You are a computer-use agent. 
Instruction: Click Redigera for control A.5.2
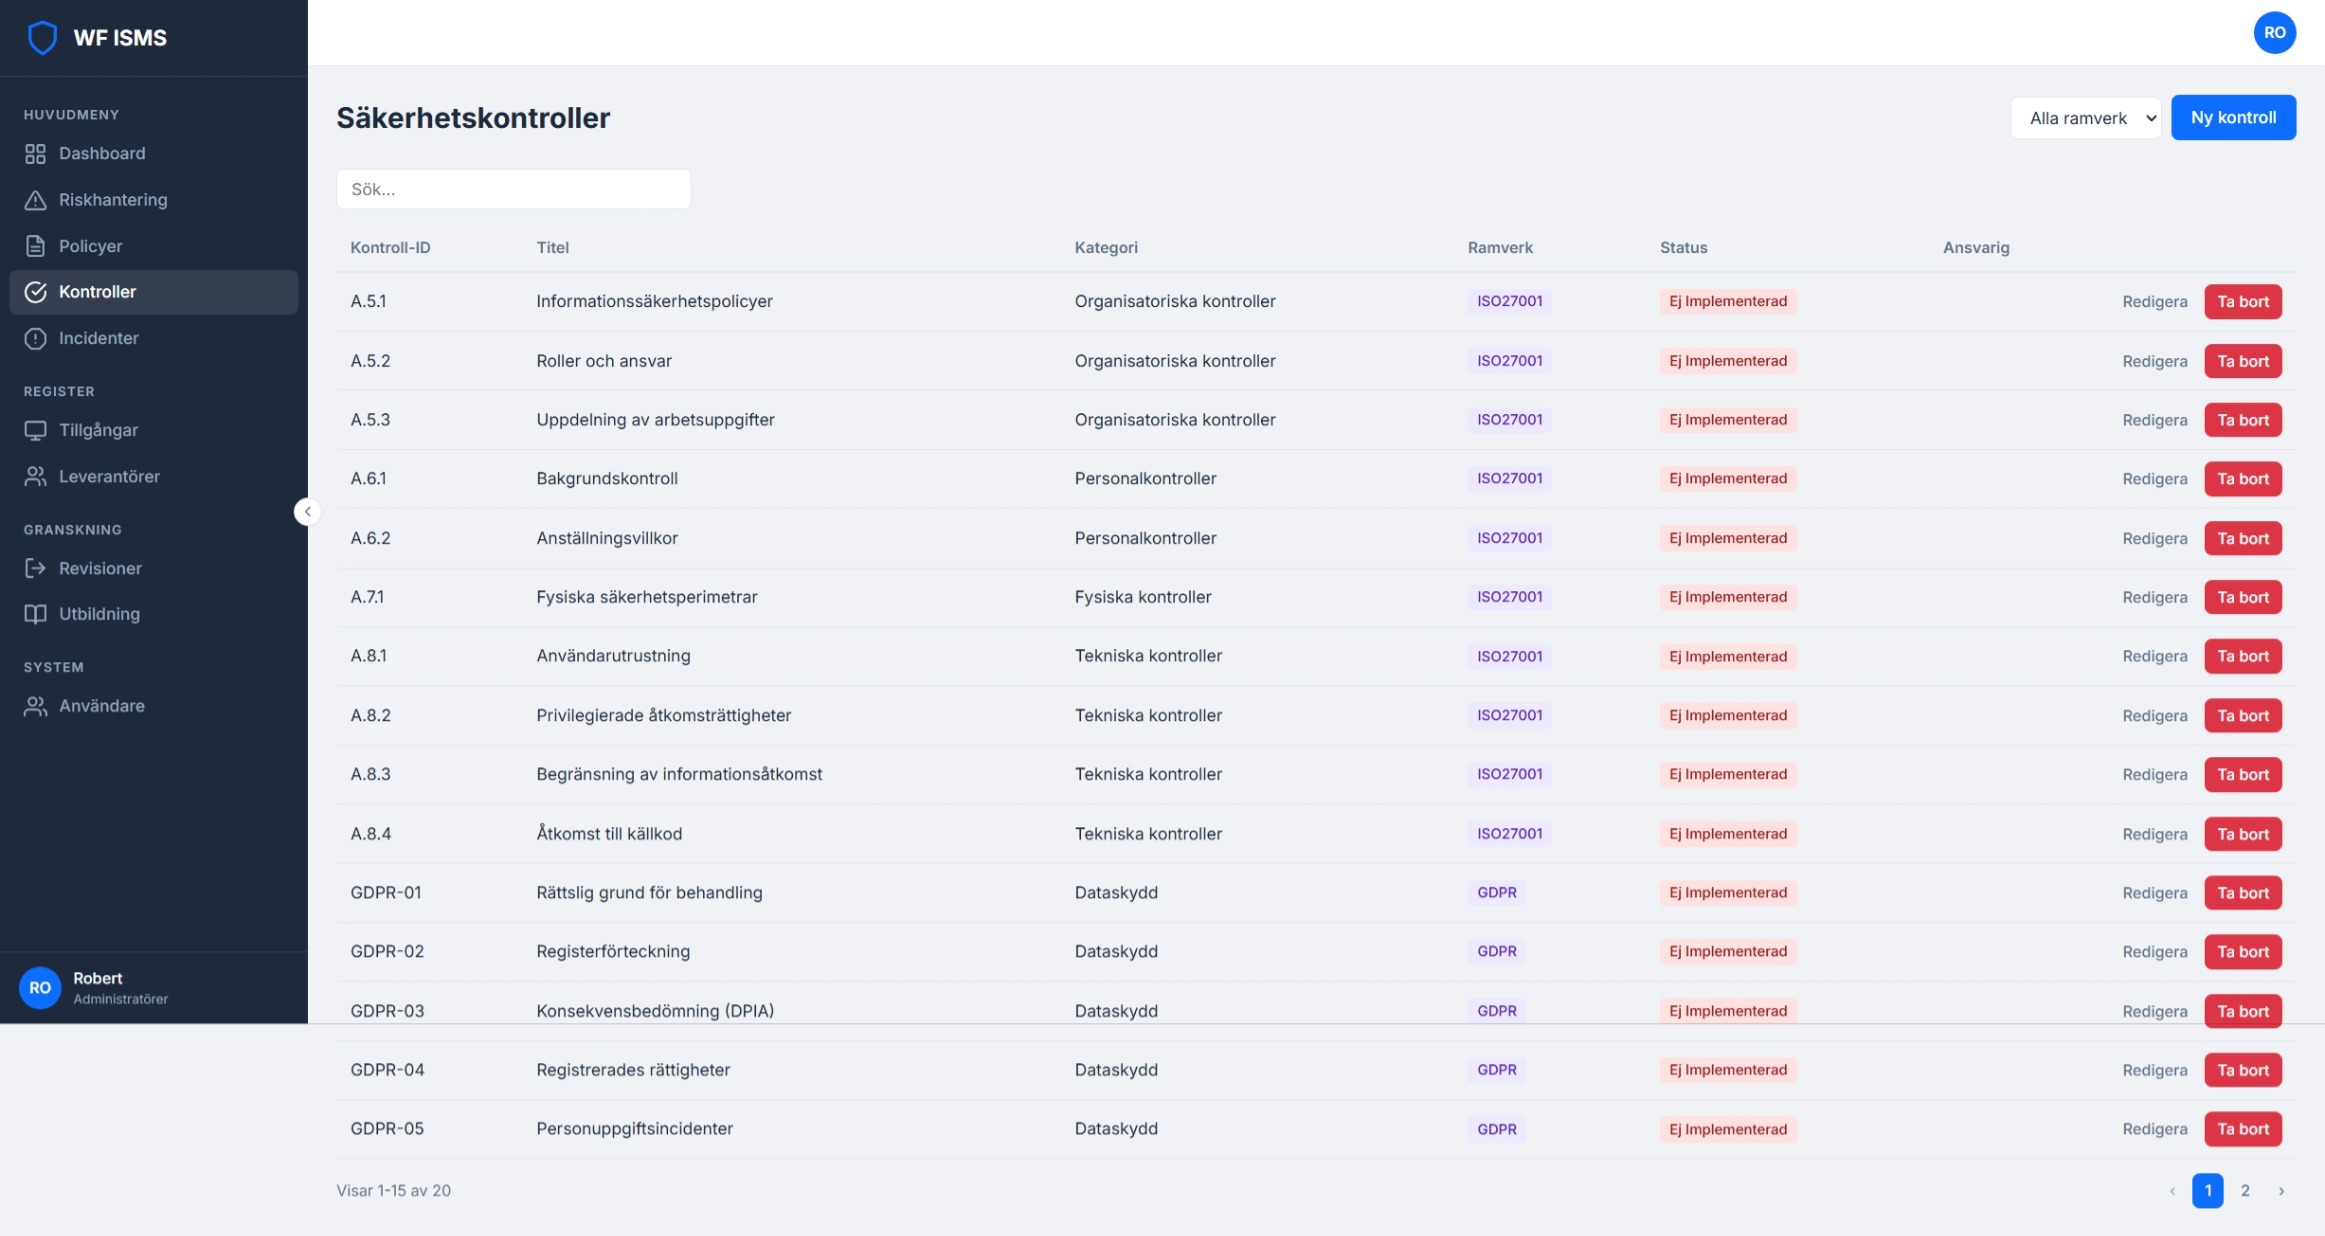pos(2154,361)
